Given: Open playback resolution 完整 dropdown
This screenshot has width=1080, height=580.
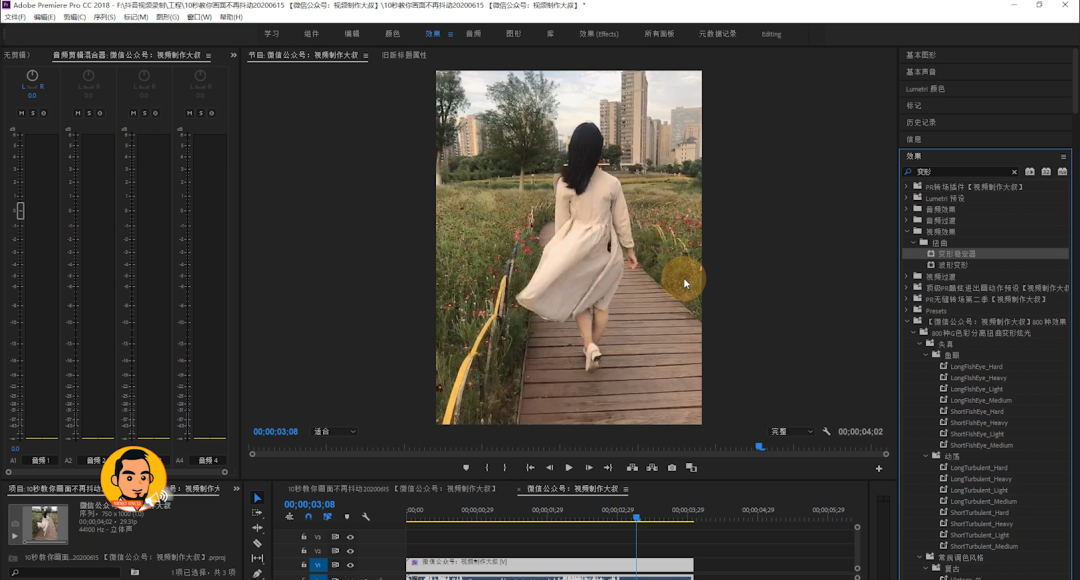Looking at the screenshot, I should pos(791,432).
